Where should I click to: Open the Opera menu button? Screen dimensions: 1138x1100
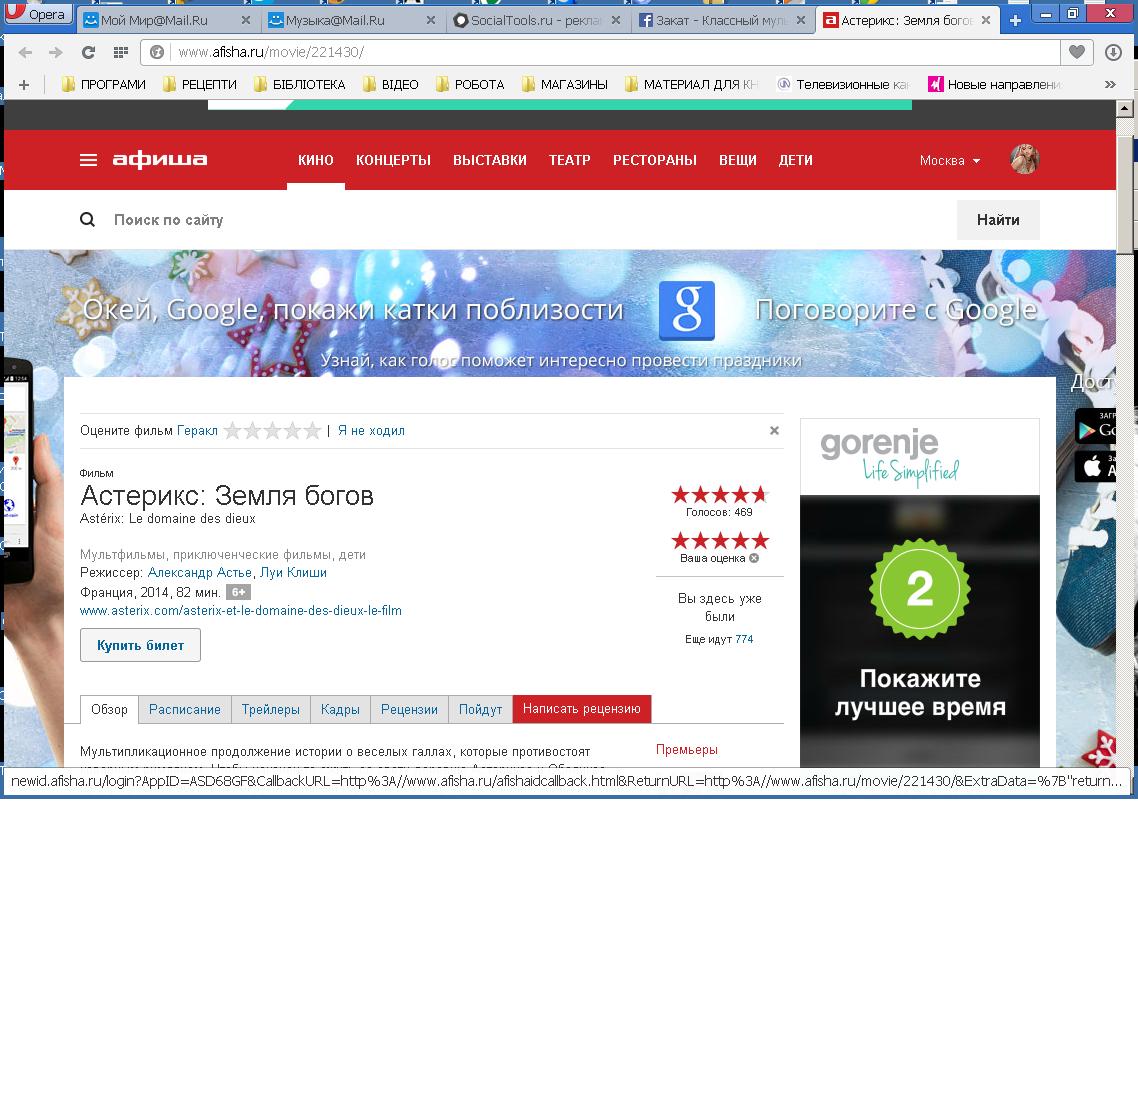pyautogui.click(x=38, y=14)
